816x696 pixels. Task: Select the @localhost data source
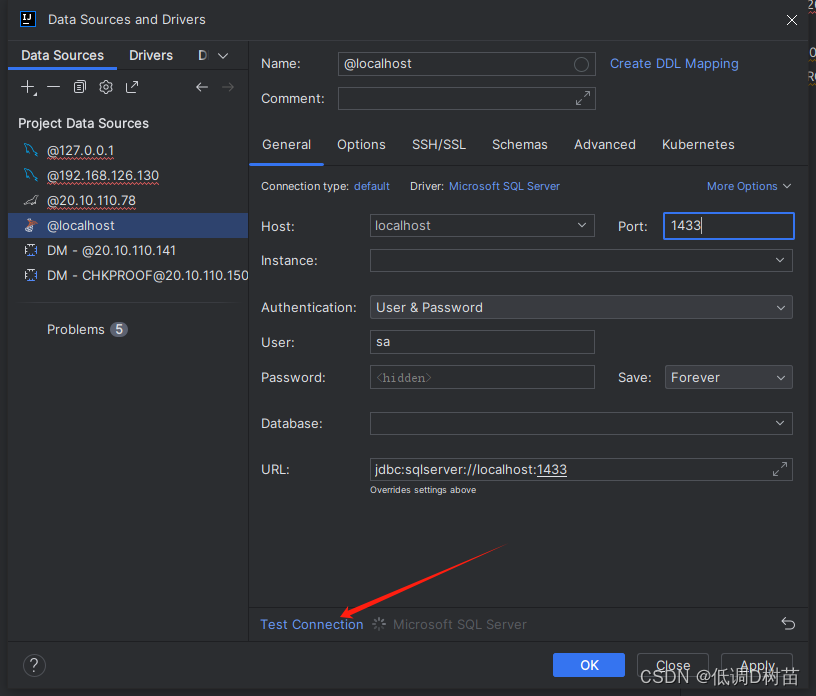[128, 225]
